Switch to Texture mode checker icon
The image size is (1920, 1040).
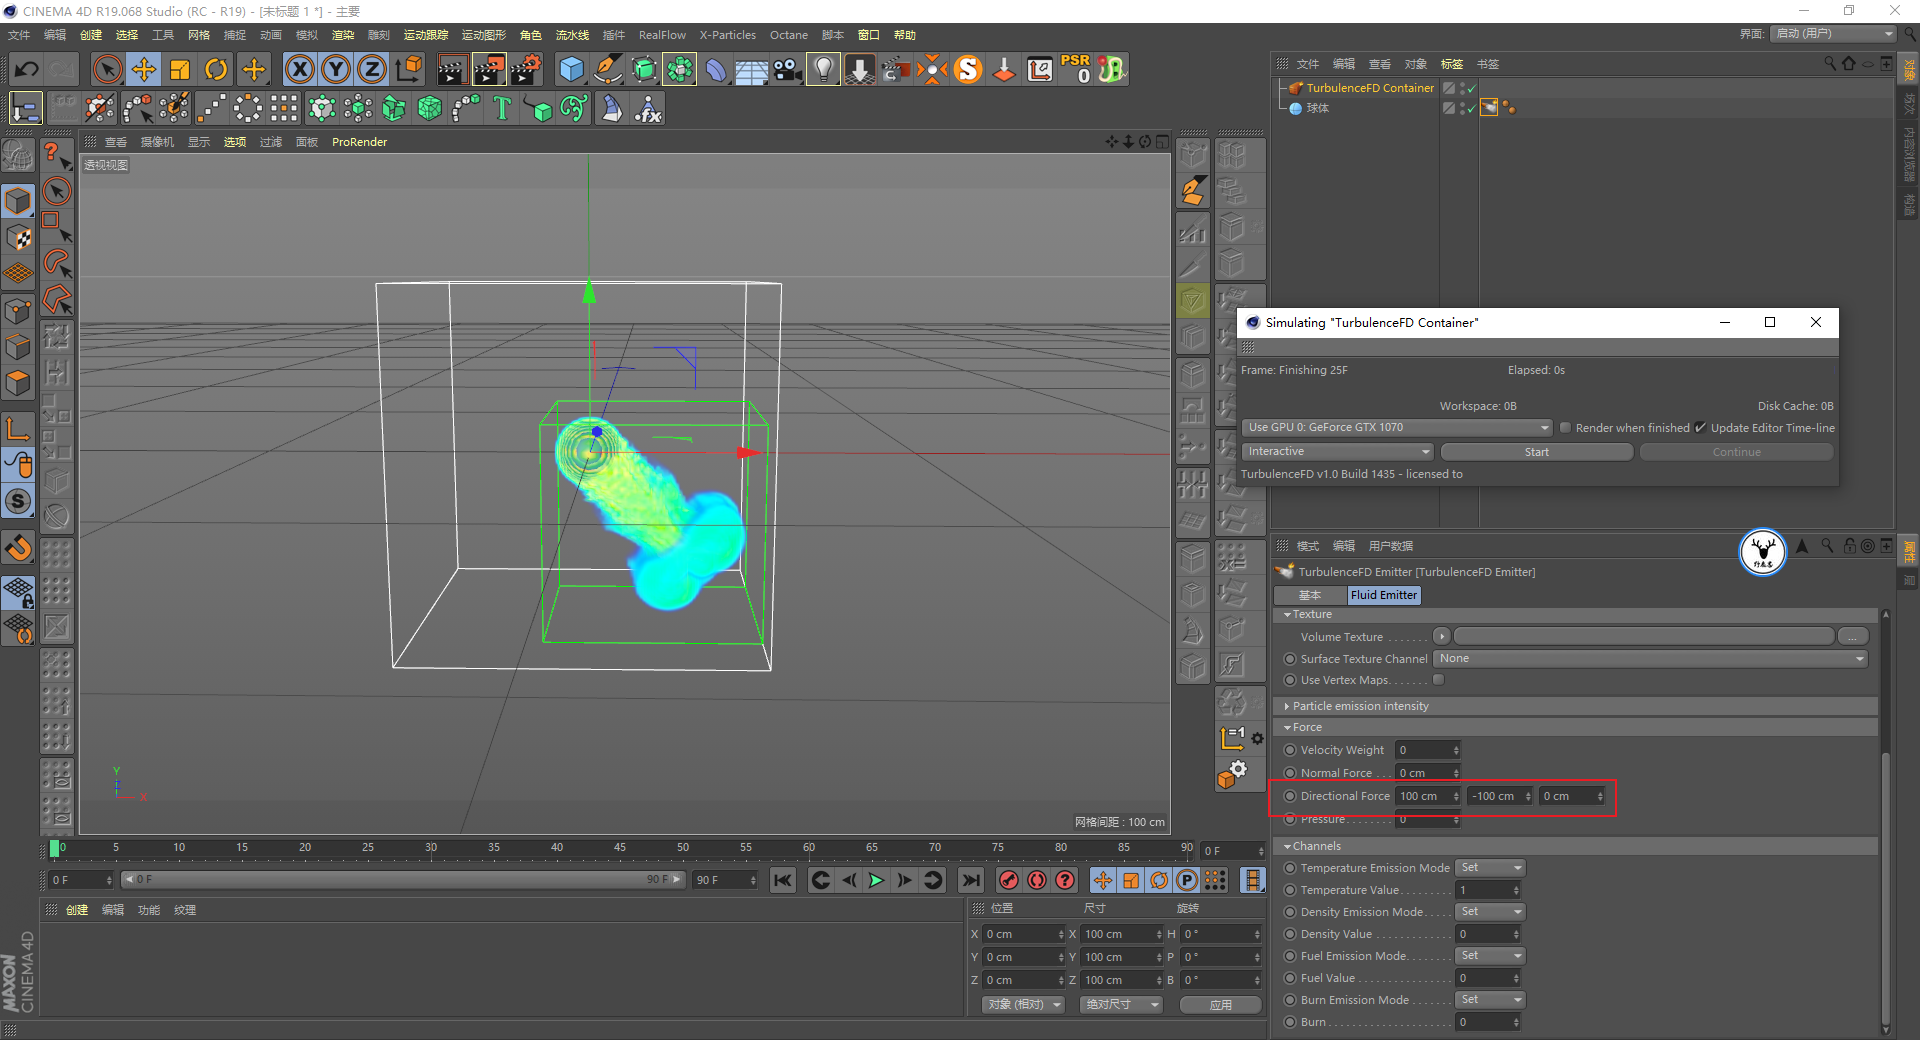tap(18, 237)
